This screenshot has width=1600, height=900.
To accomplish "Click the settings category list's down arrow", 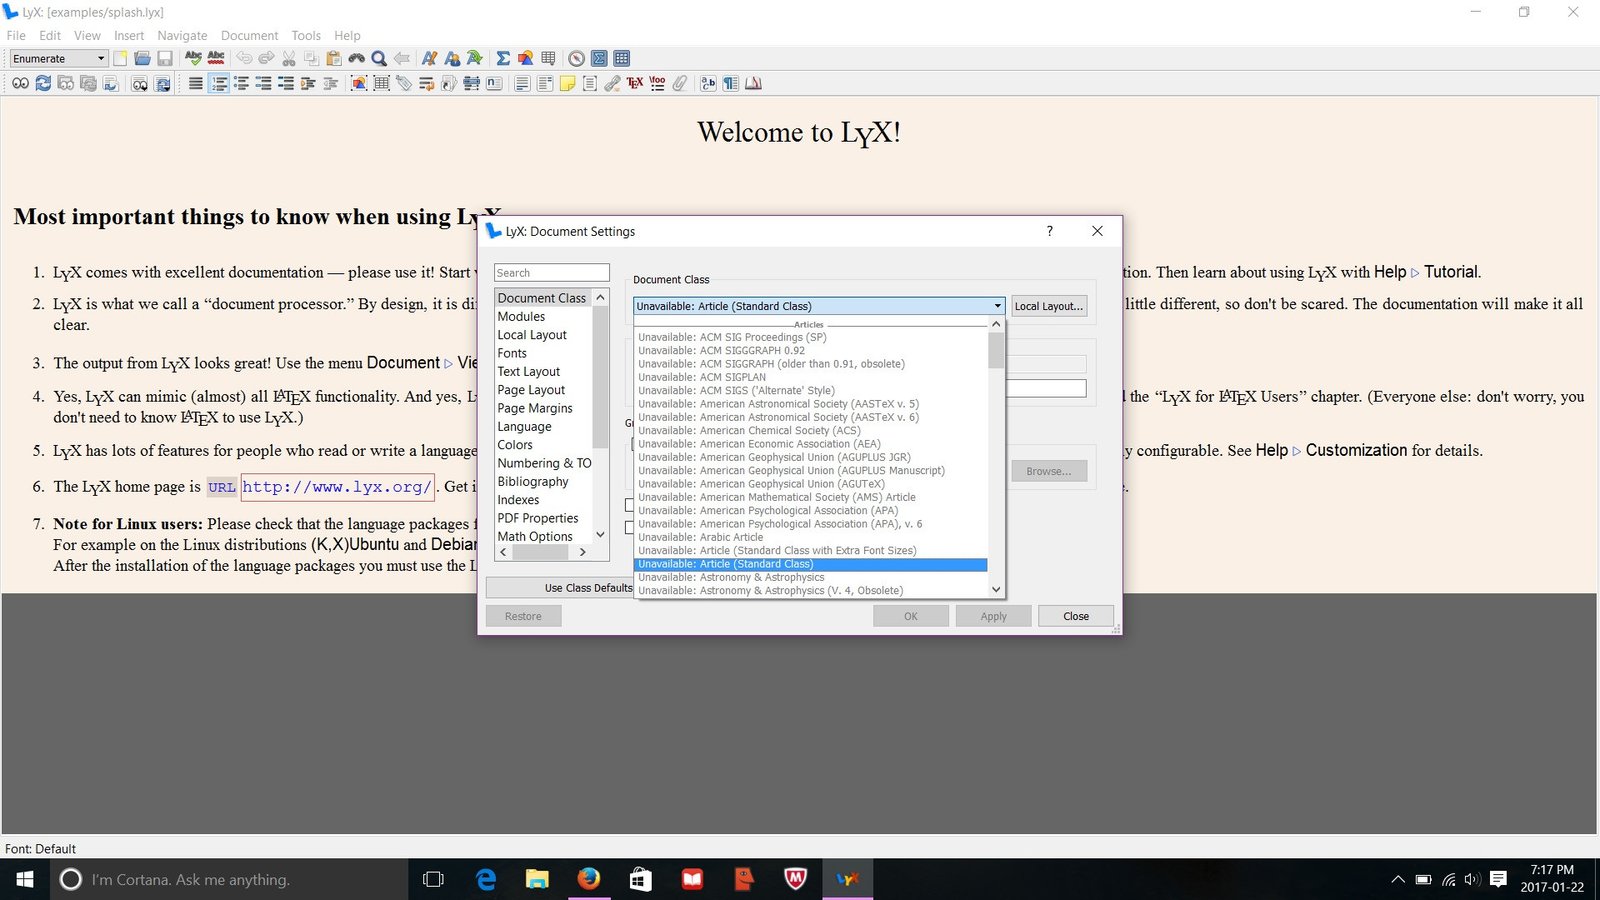I will click(x=600, y=536).
